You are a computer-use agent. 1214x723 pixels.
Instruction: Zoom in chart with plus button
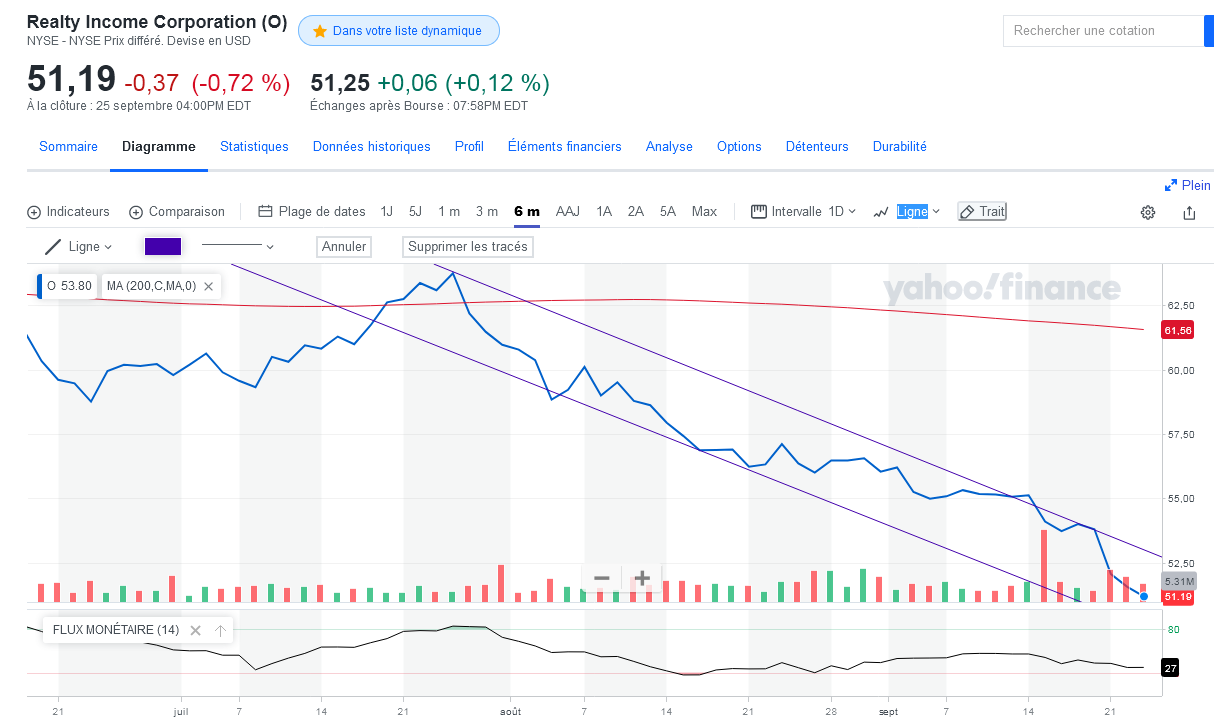[x=642, y=578]
